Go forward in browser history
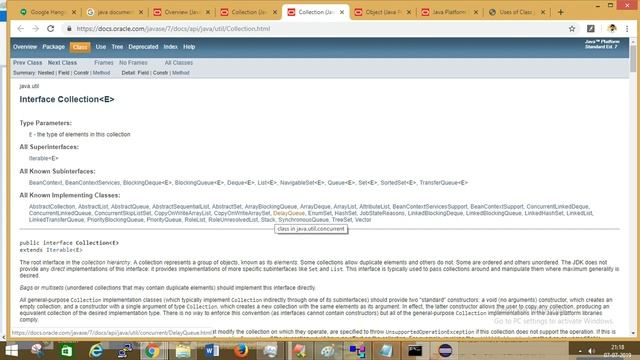Viewport: 640px width, 360px height. (x=36, y=29)
